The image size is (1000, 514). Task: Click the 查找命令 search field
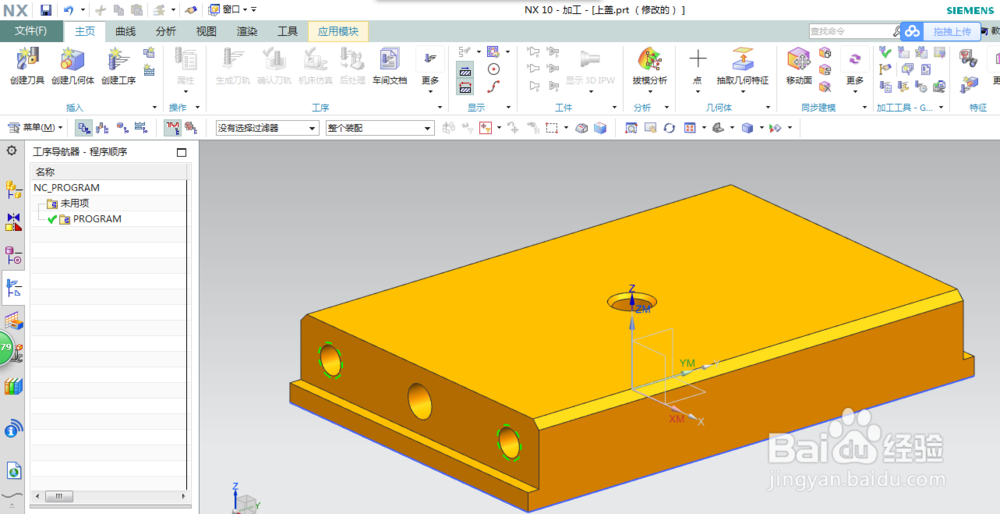(x=855, y=31)
